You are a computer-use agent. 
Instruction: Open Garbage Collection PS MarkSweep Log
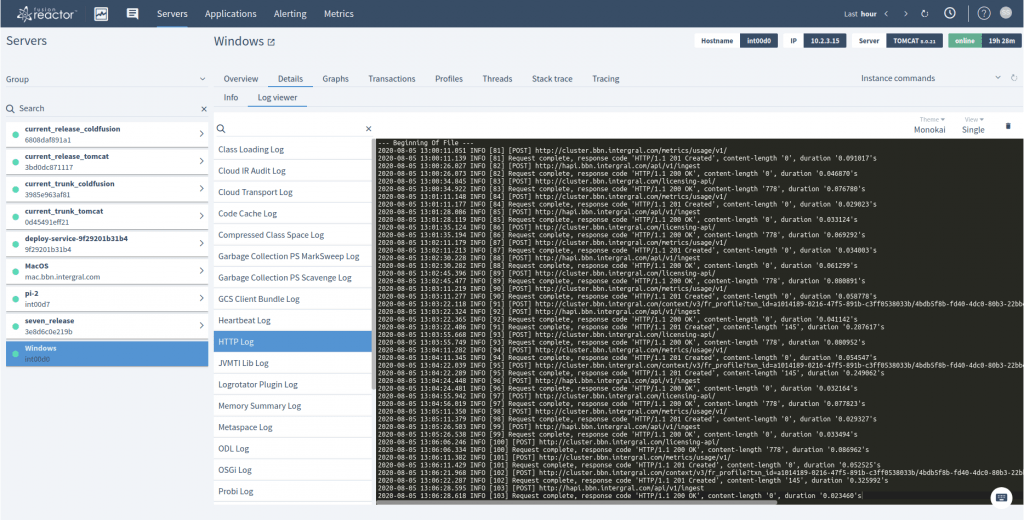293,256
